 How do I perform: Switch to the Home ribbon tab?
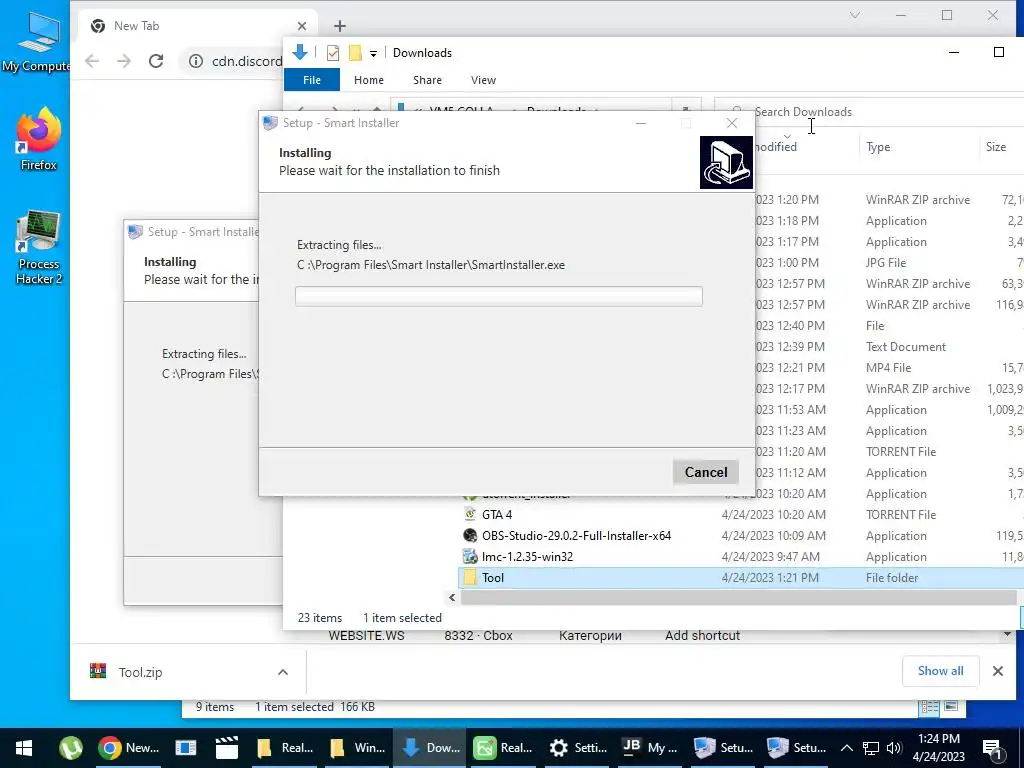pyautogui.click(x=369, y=80)
